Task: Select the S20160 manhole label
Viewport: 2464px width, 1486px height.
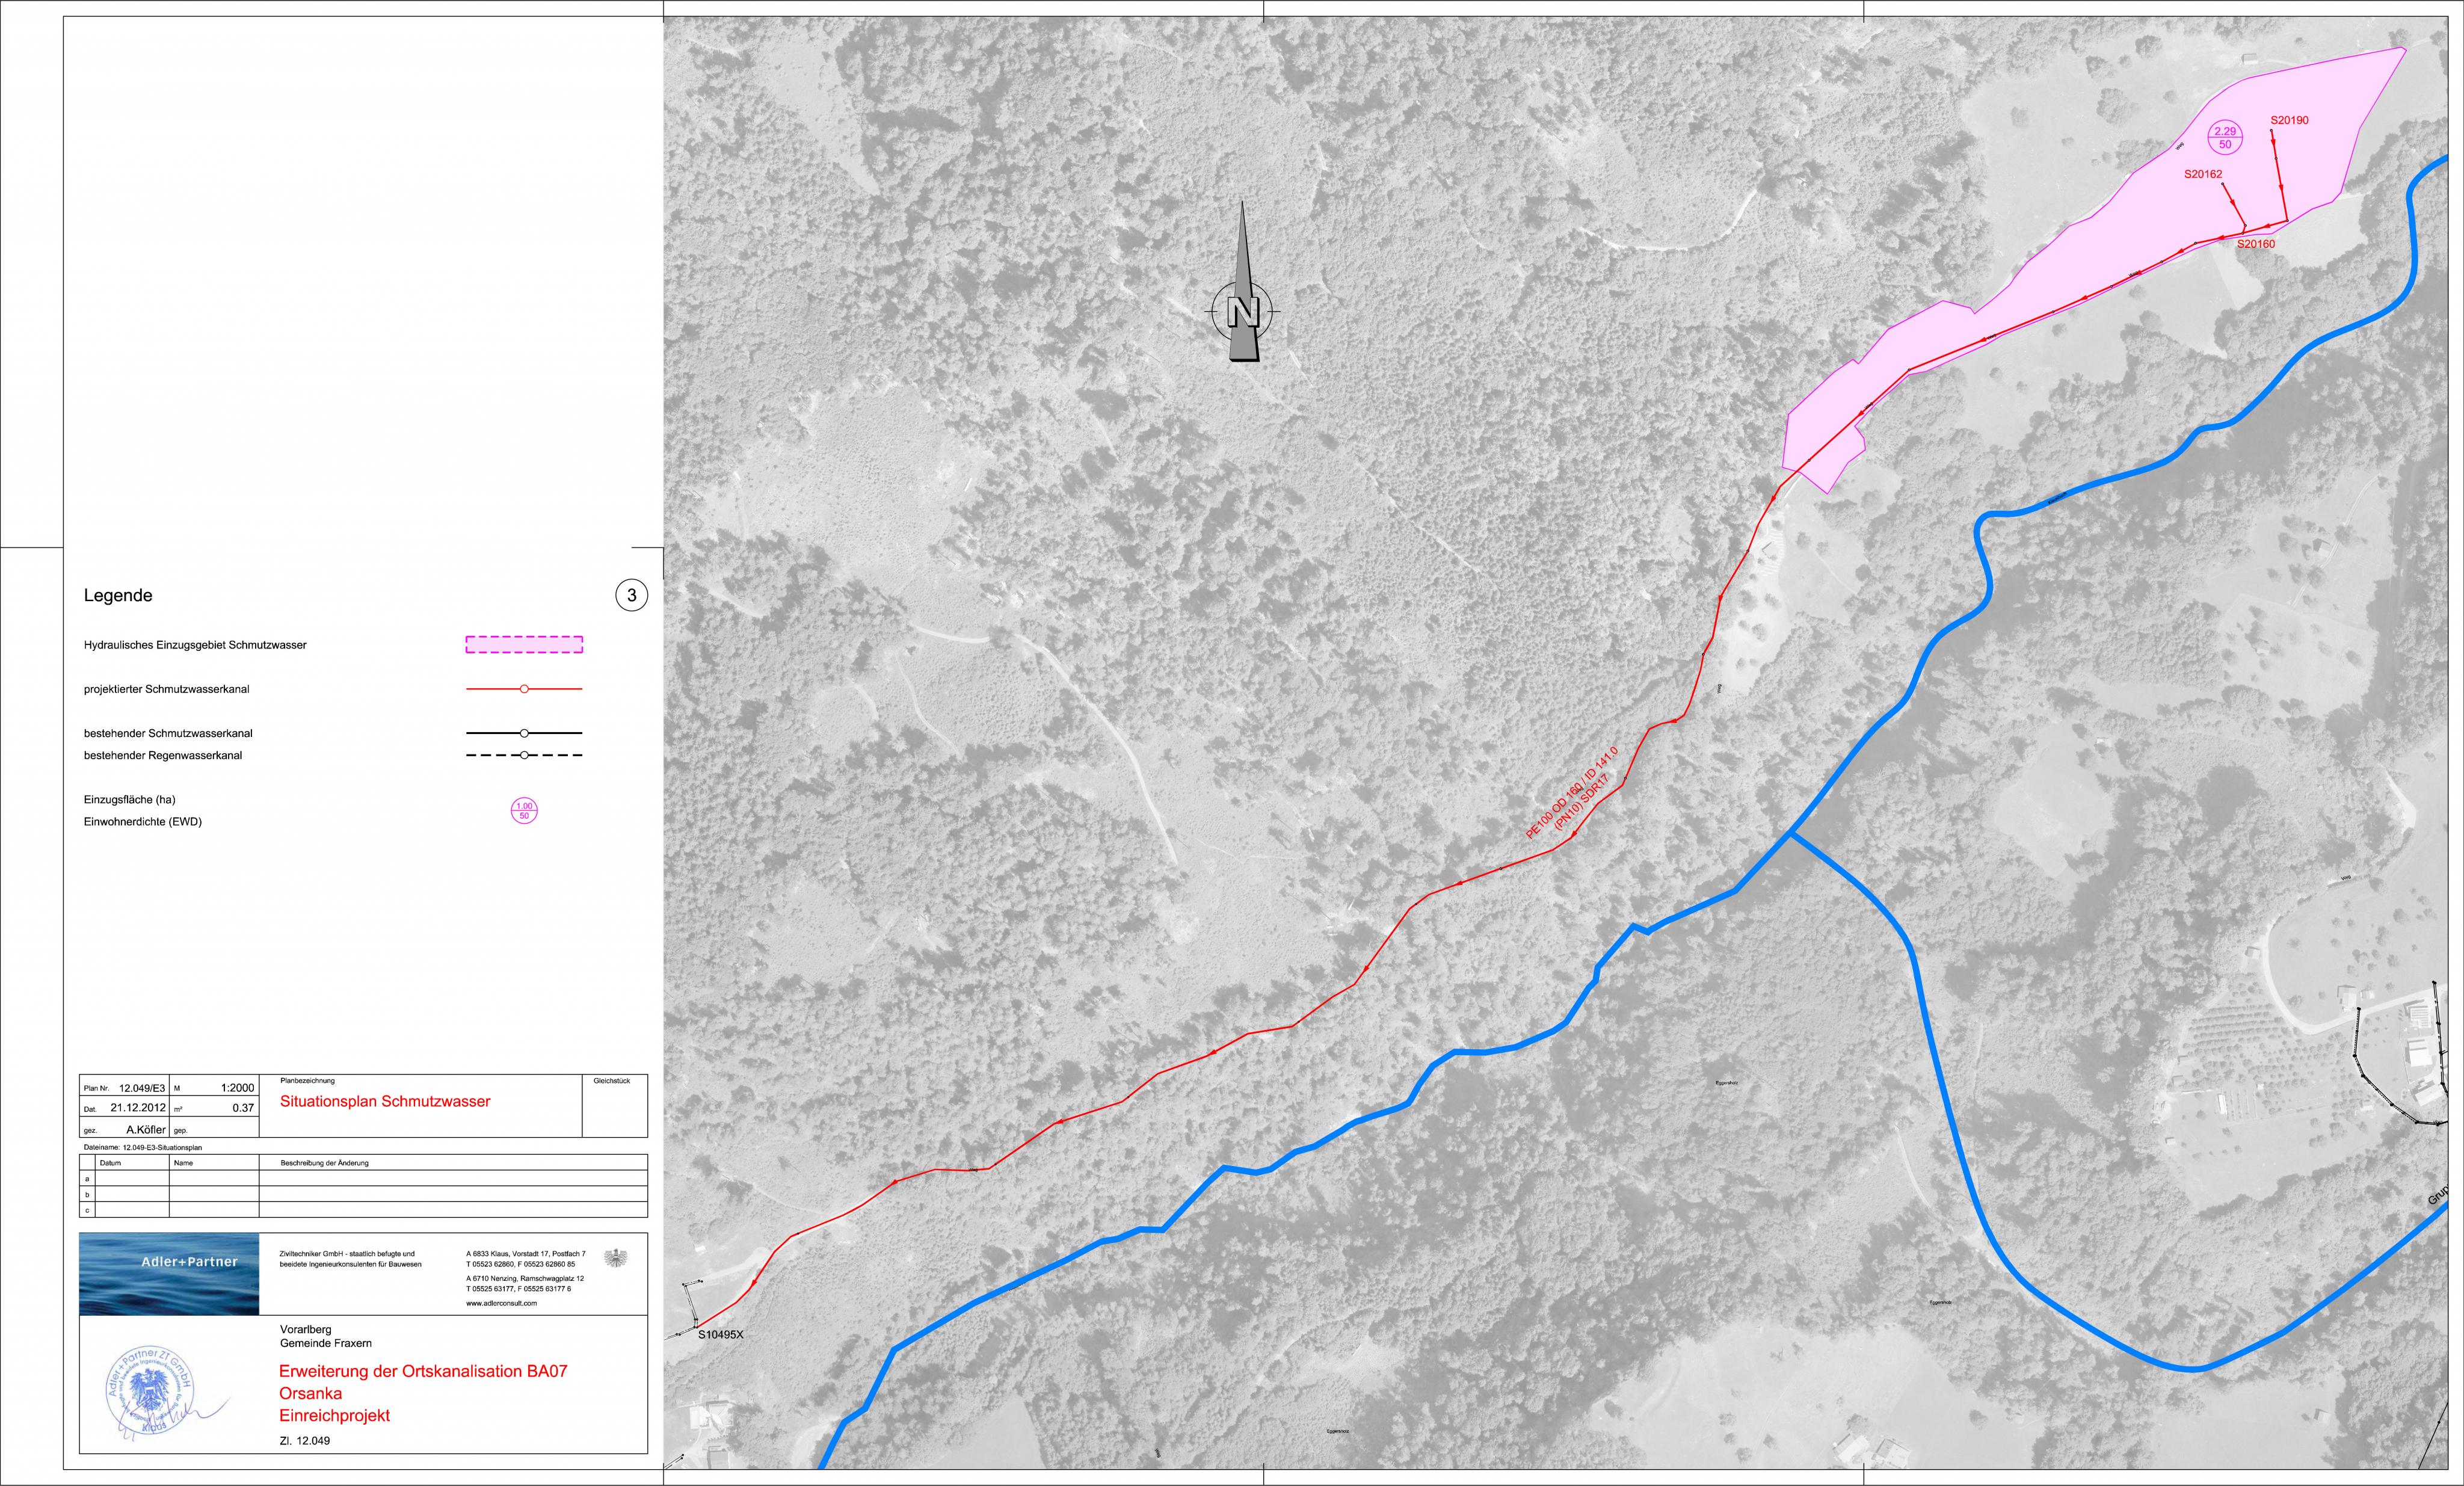Action: coord(2256,244)
